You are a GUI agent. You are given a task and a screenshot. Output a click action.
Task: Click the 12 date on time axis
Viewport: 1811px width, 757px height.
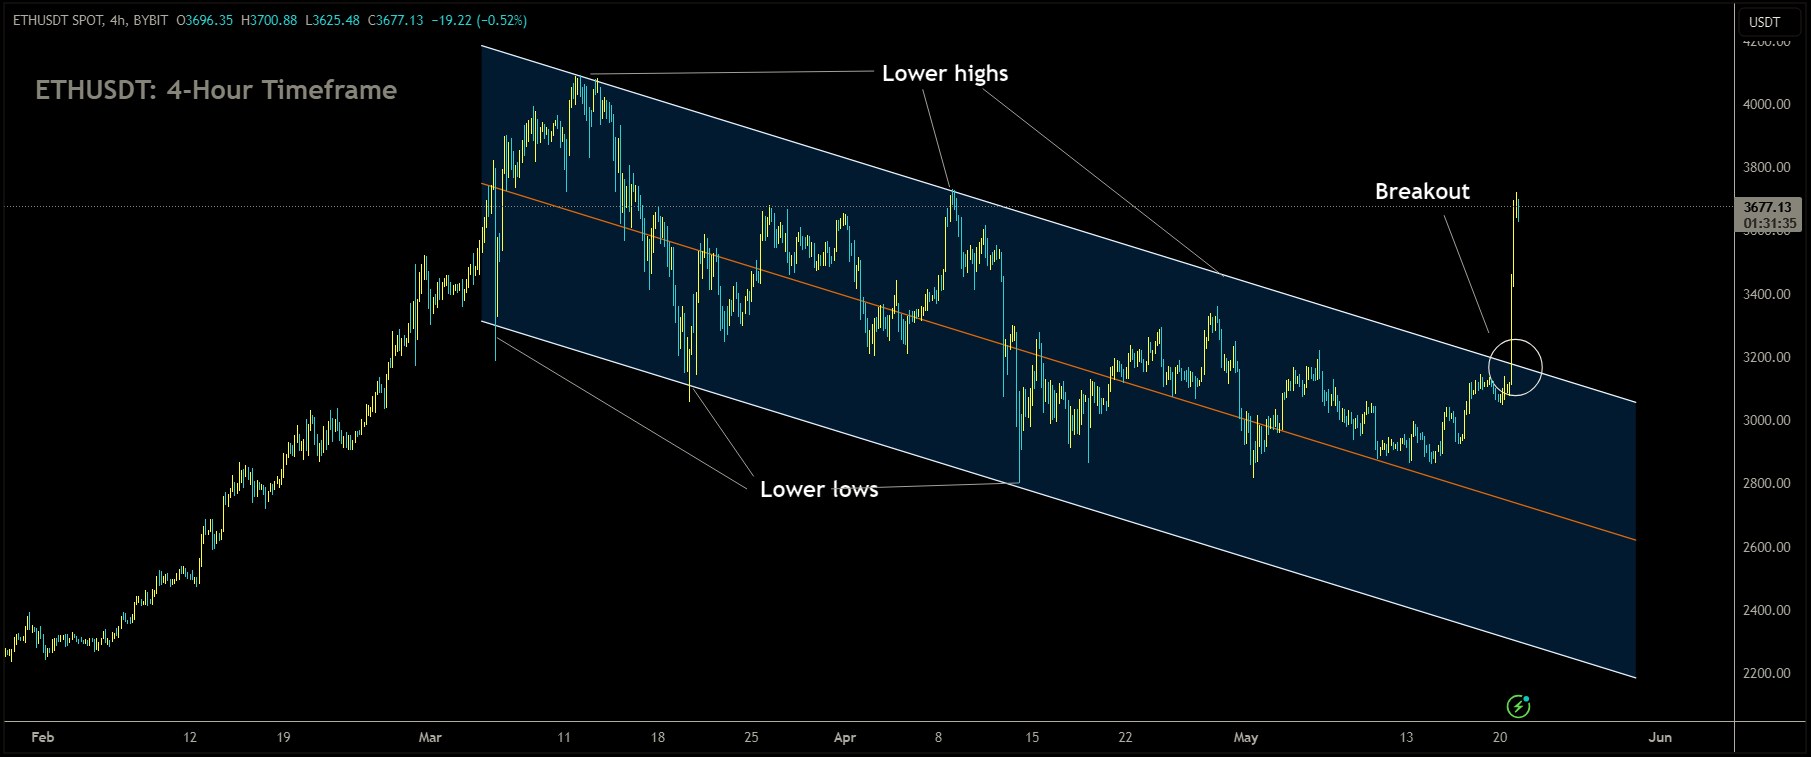[x=190, y=737]
